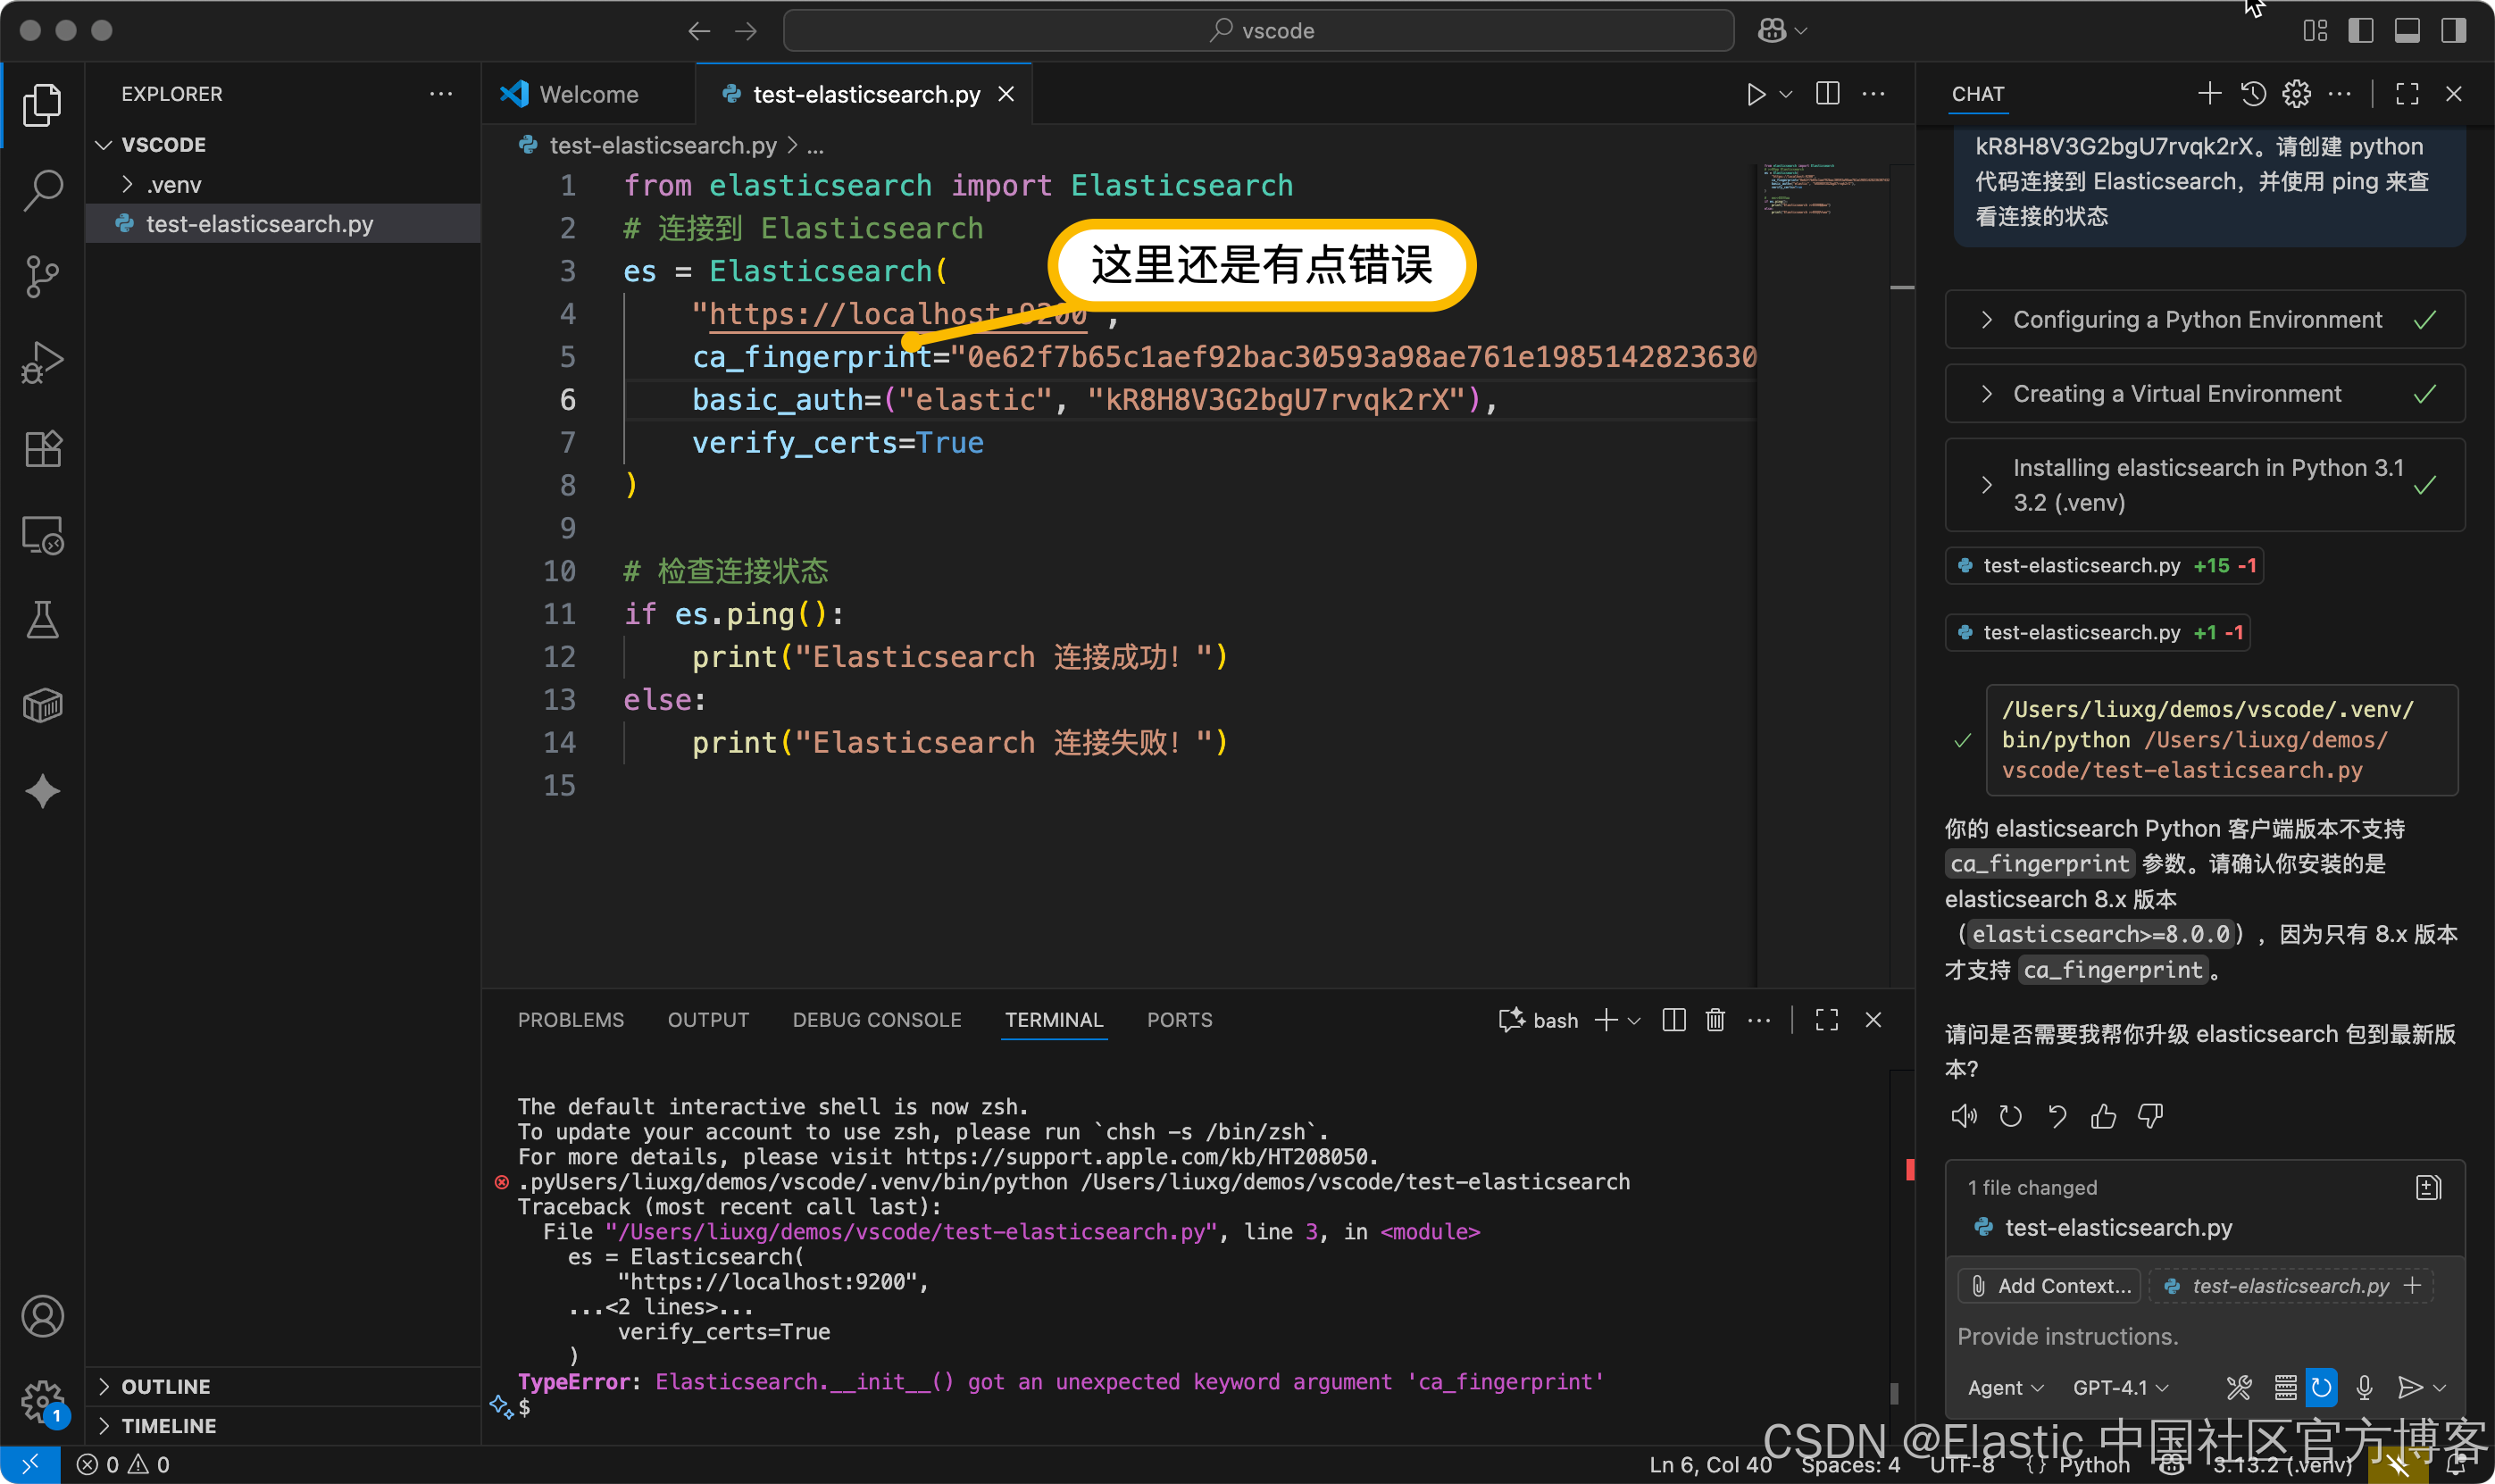
Task: Start voice chat with microphone
Action: [x=2364, y=1387]
